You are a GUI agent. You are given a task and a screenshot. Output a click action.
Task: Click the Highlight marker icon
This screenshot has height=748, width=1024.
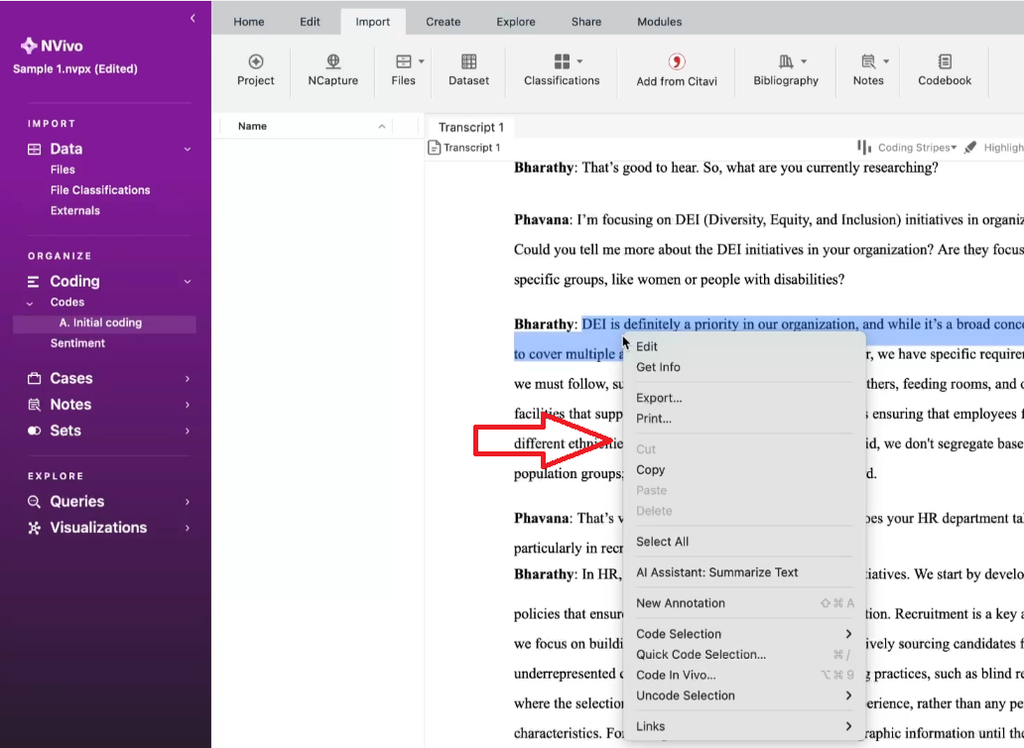point(970,147)
